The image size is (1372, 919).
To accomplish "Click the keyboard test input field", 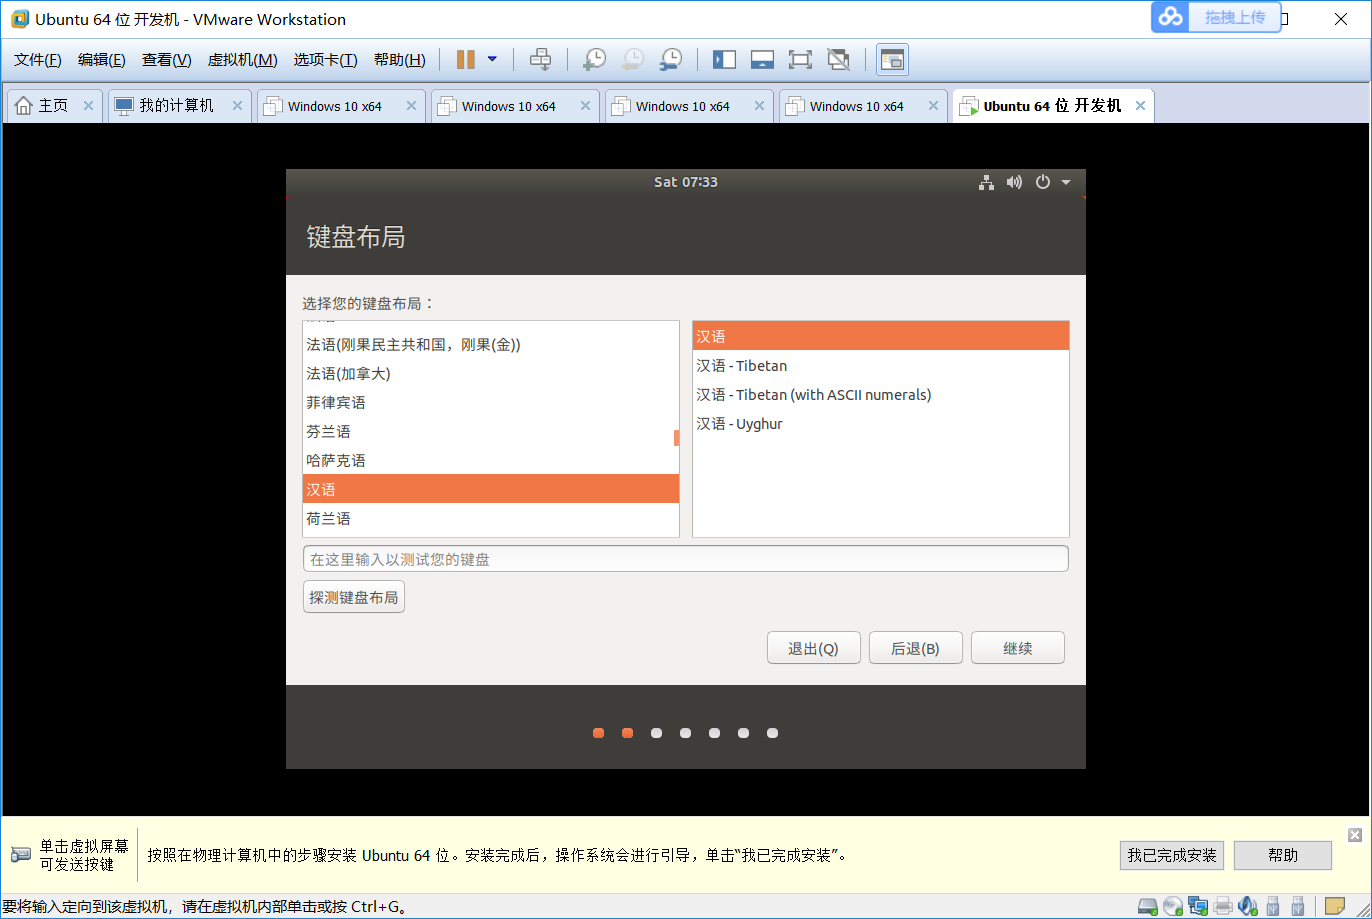I will [685, 559].
